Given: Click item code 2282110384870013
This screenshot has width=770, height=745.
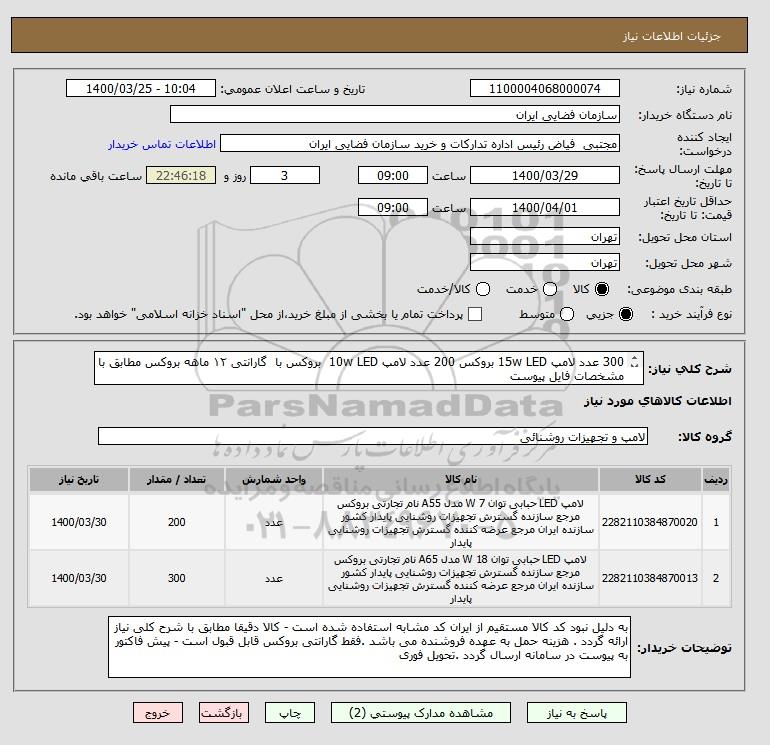Looking at the screenshot, I should pos(650,578).
